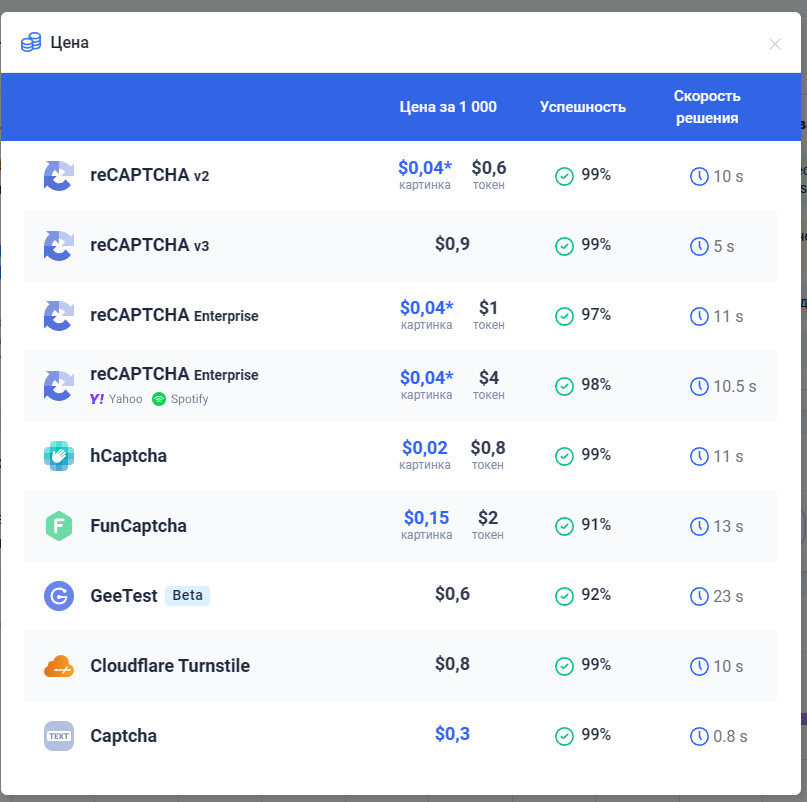Click the reCAPTCHA v3 logo icon
The height and width of the screenshot is (802, 807).
coord(59,246)
